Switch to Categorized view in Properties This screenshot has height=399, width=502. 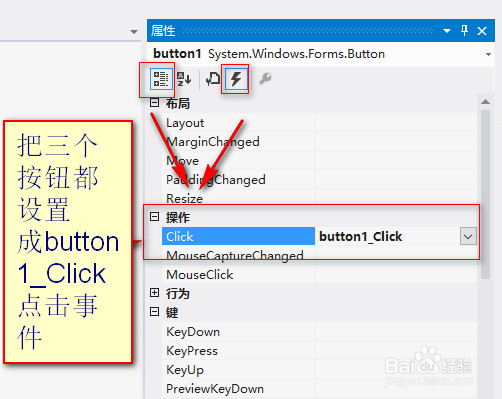click(161, 79)
